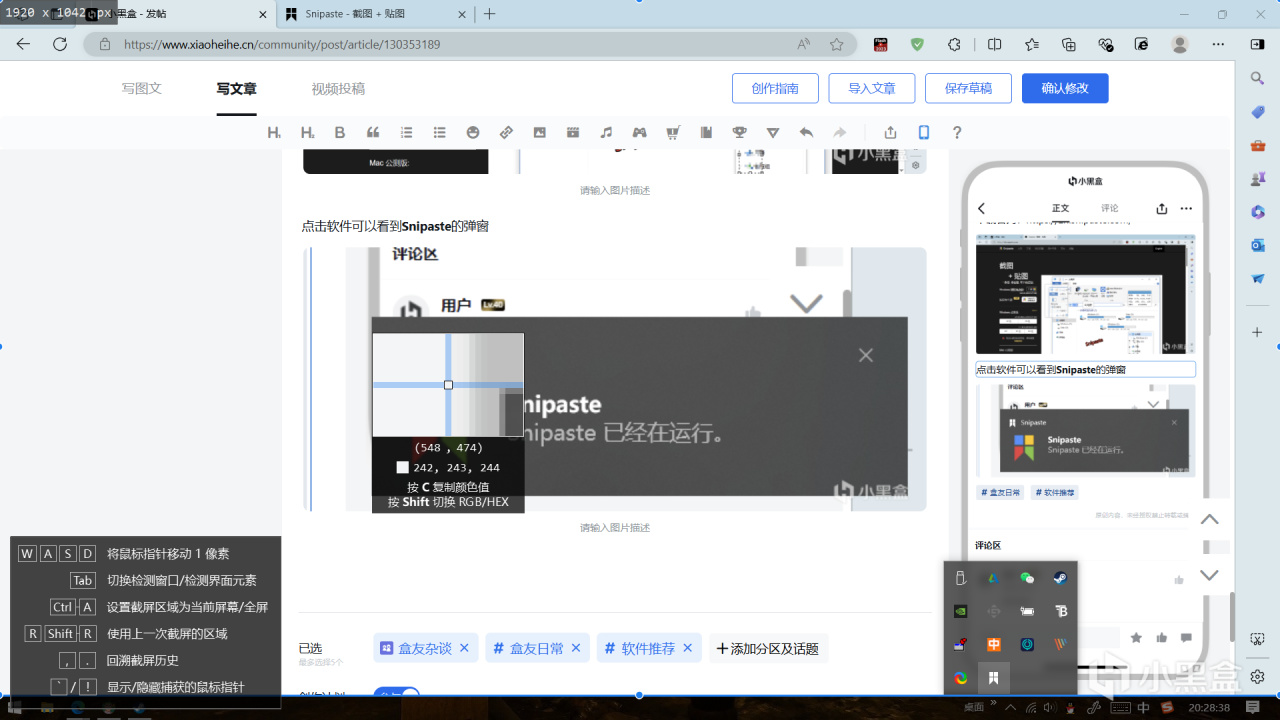The image size is (1280, 720).
Task: Click the trophy icon in editor toolbar
Action: point(740,132)
